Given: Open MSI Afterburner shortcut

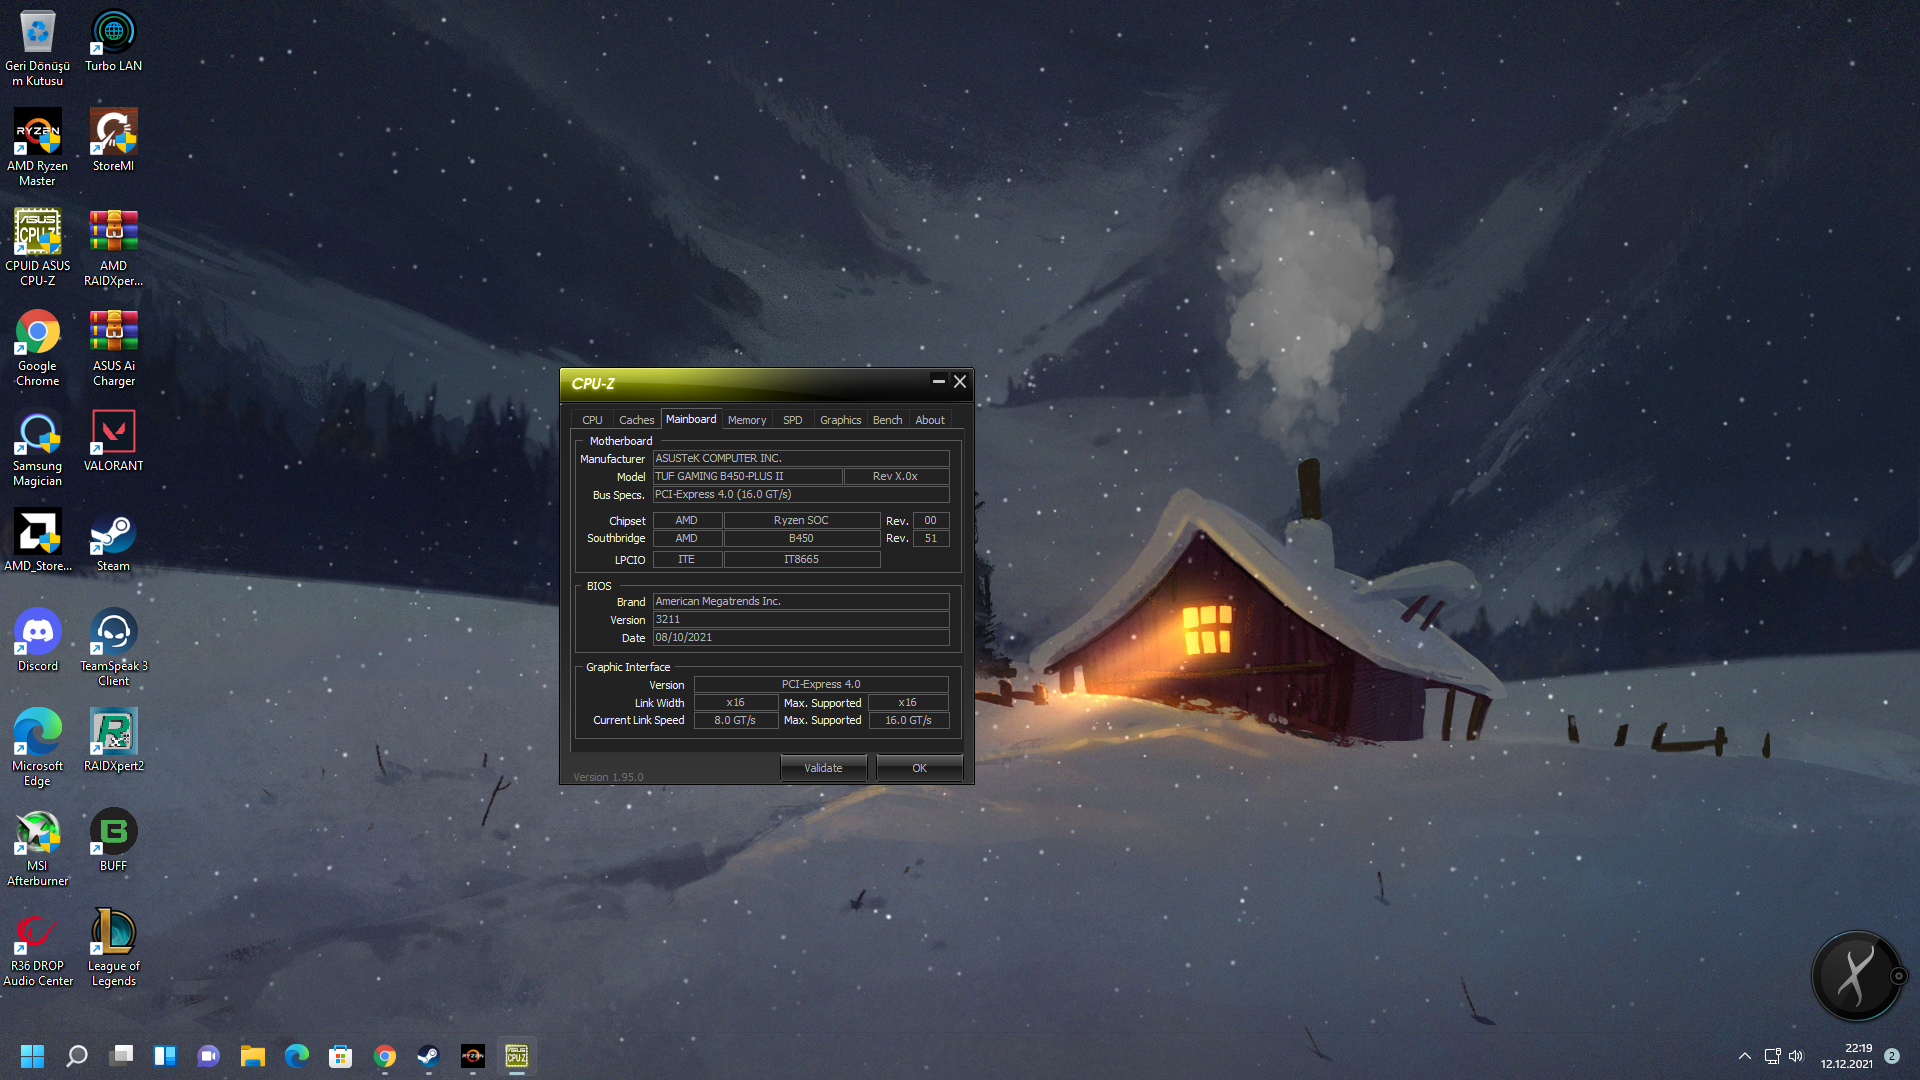Looking at the screenshot, I should pyautogui.click(x=37, y=833).
